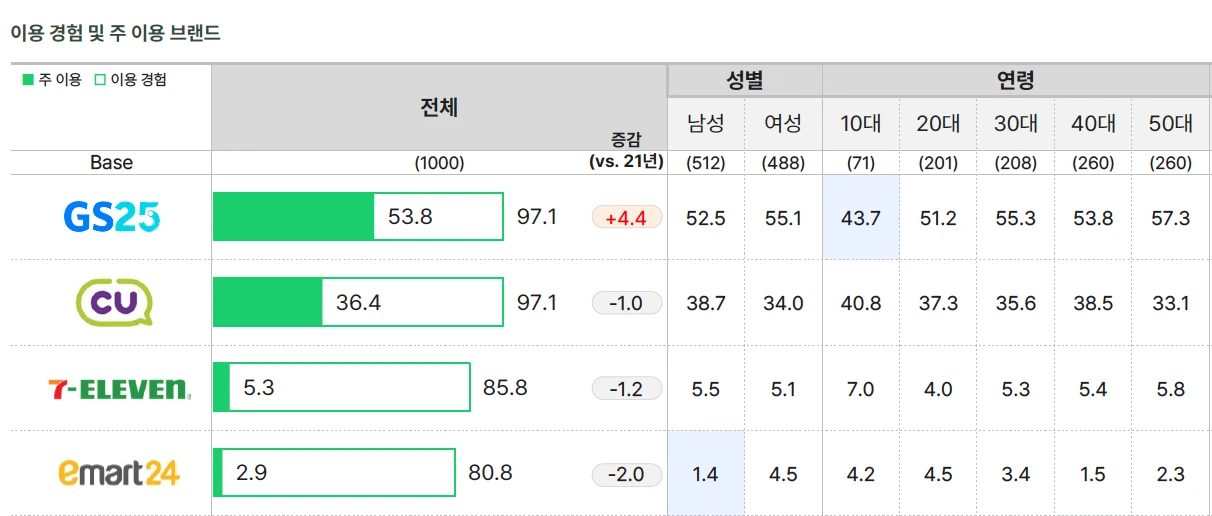Click the 10대 age column header
The height and width of the screenshot is (516, 1212).
click(x=861, y=124)
